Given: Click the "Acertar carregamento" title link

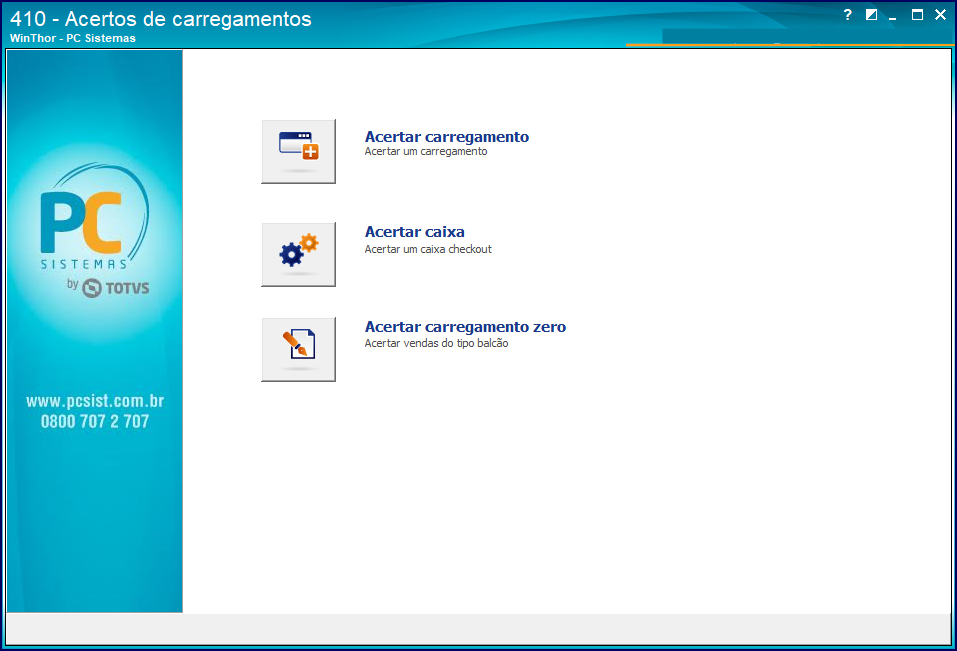Looking at the screenshot, I should pyautogui.click(x=447, y=137).
